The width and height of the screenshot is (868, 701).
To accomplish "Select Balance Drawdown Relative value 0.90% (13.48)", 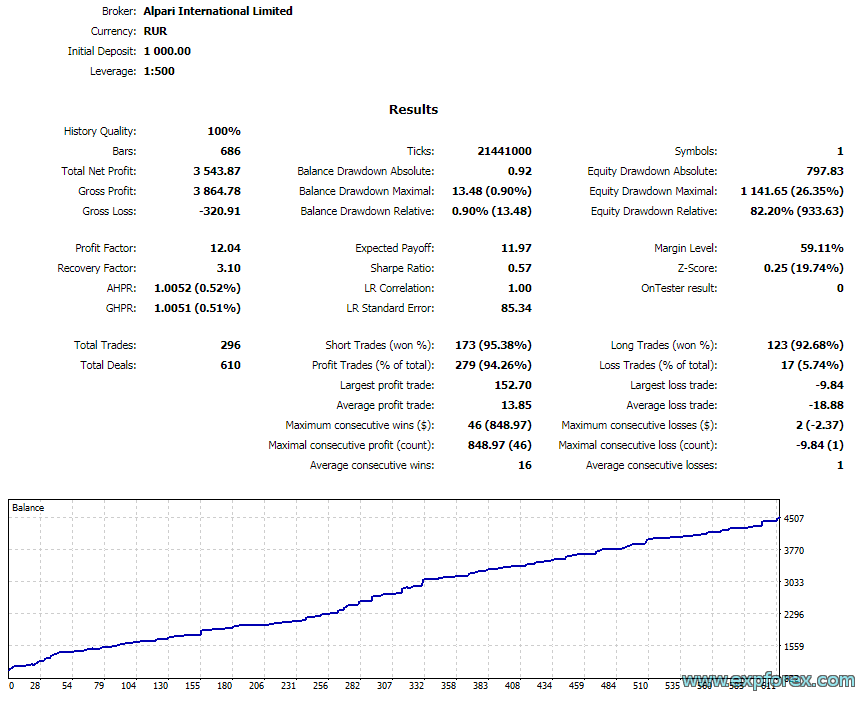I will (x=492, y=211).
